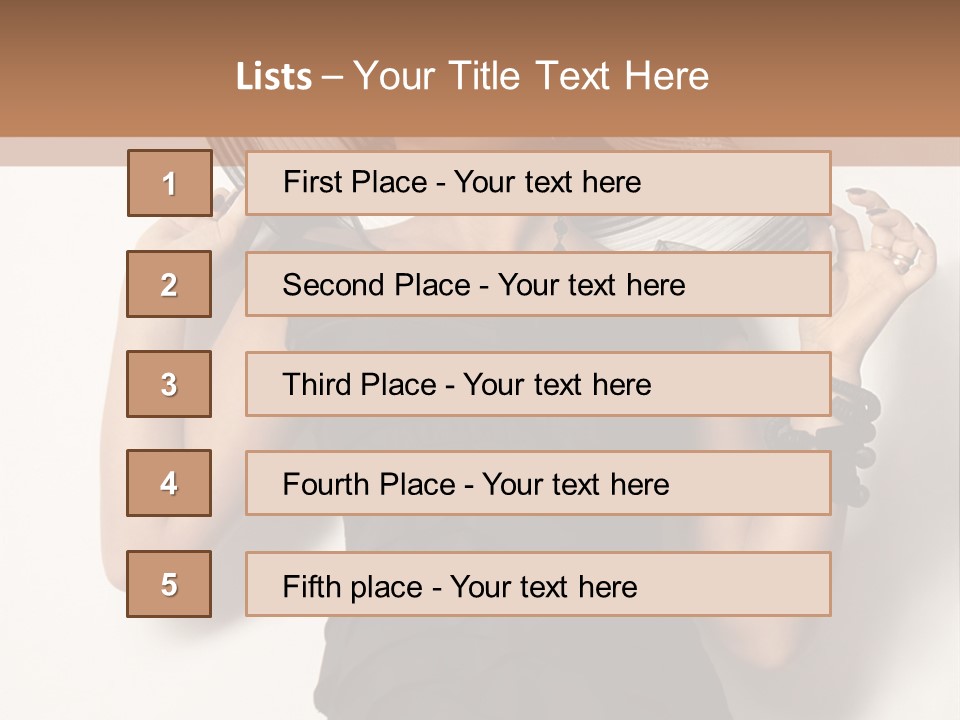Click the bold word Lists in title

point(274,77)
